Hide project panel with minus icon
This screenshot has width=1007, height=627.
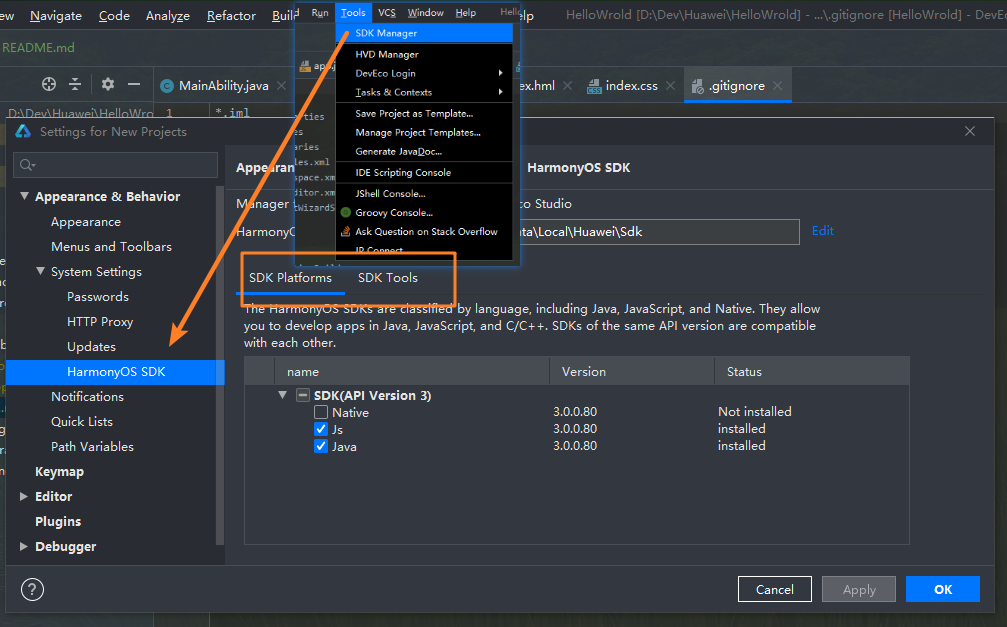click(x=134, y=84)
